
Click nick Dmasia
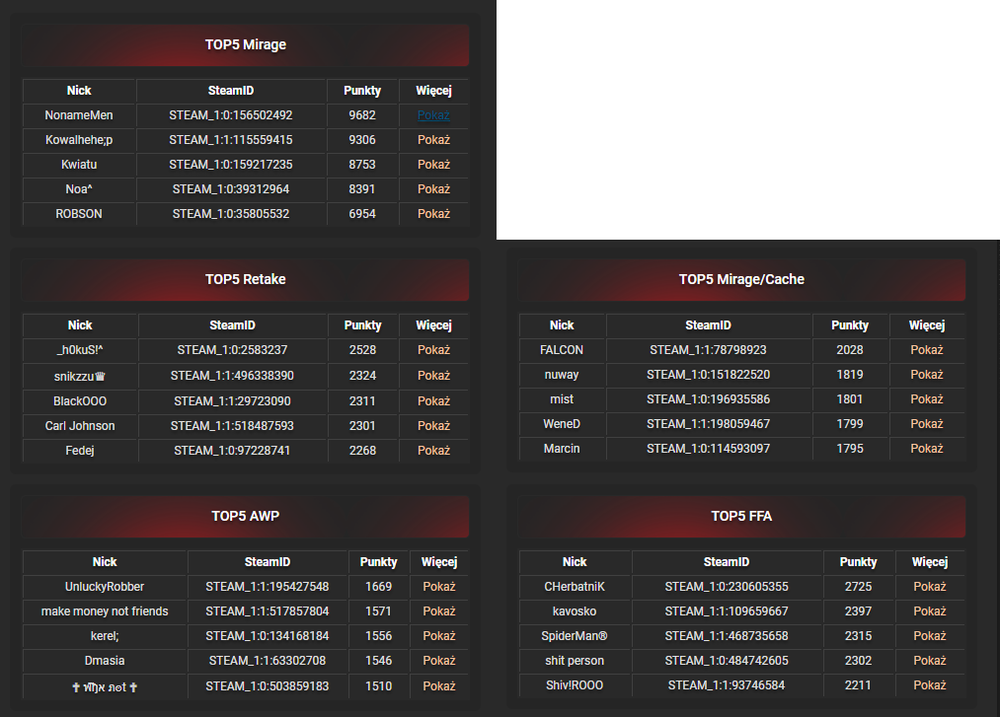coord(105,661)
